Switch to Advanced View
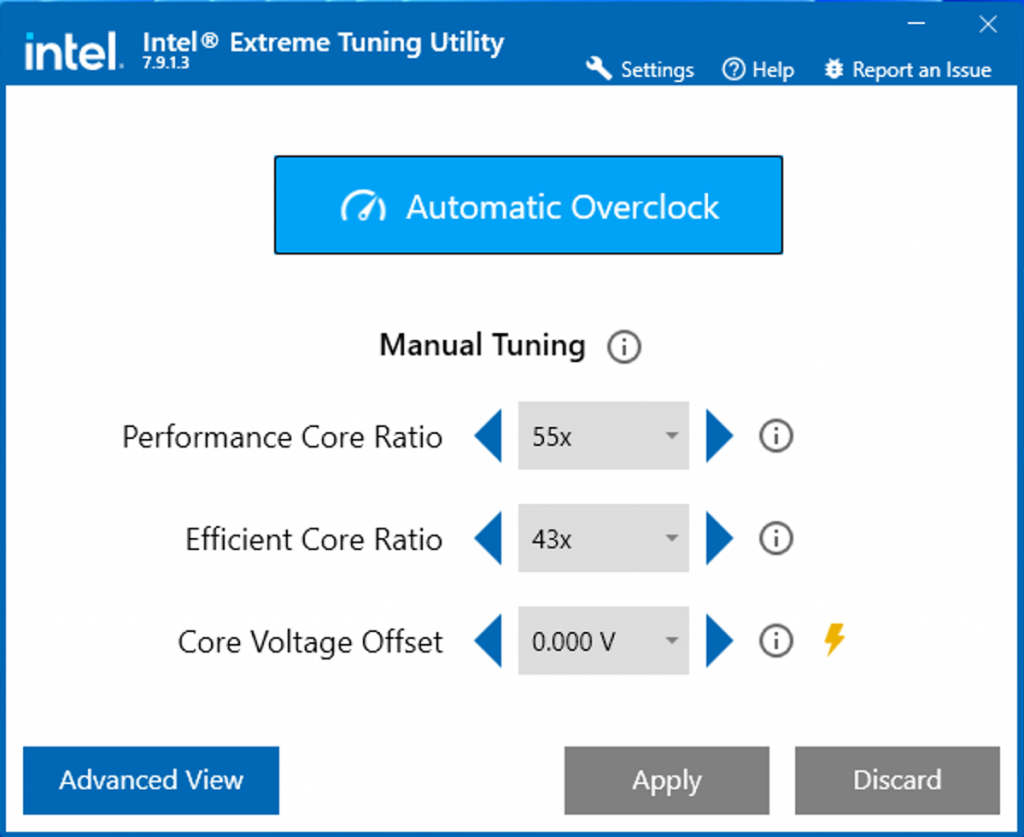1024x837 pixels. tap(151, 780)
